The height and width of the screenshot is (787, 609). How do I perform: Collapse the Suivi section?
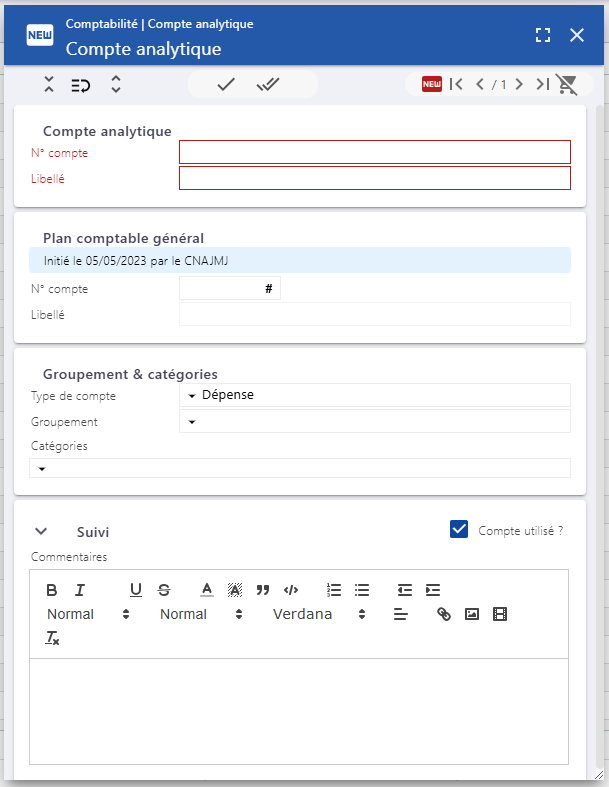[41, 532]
